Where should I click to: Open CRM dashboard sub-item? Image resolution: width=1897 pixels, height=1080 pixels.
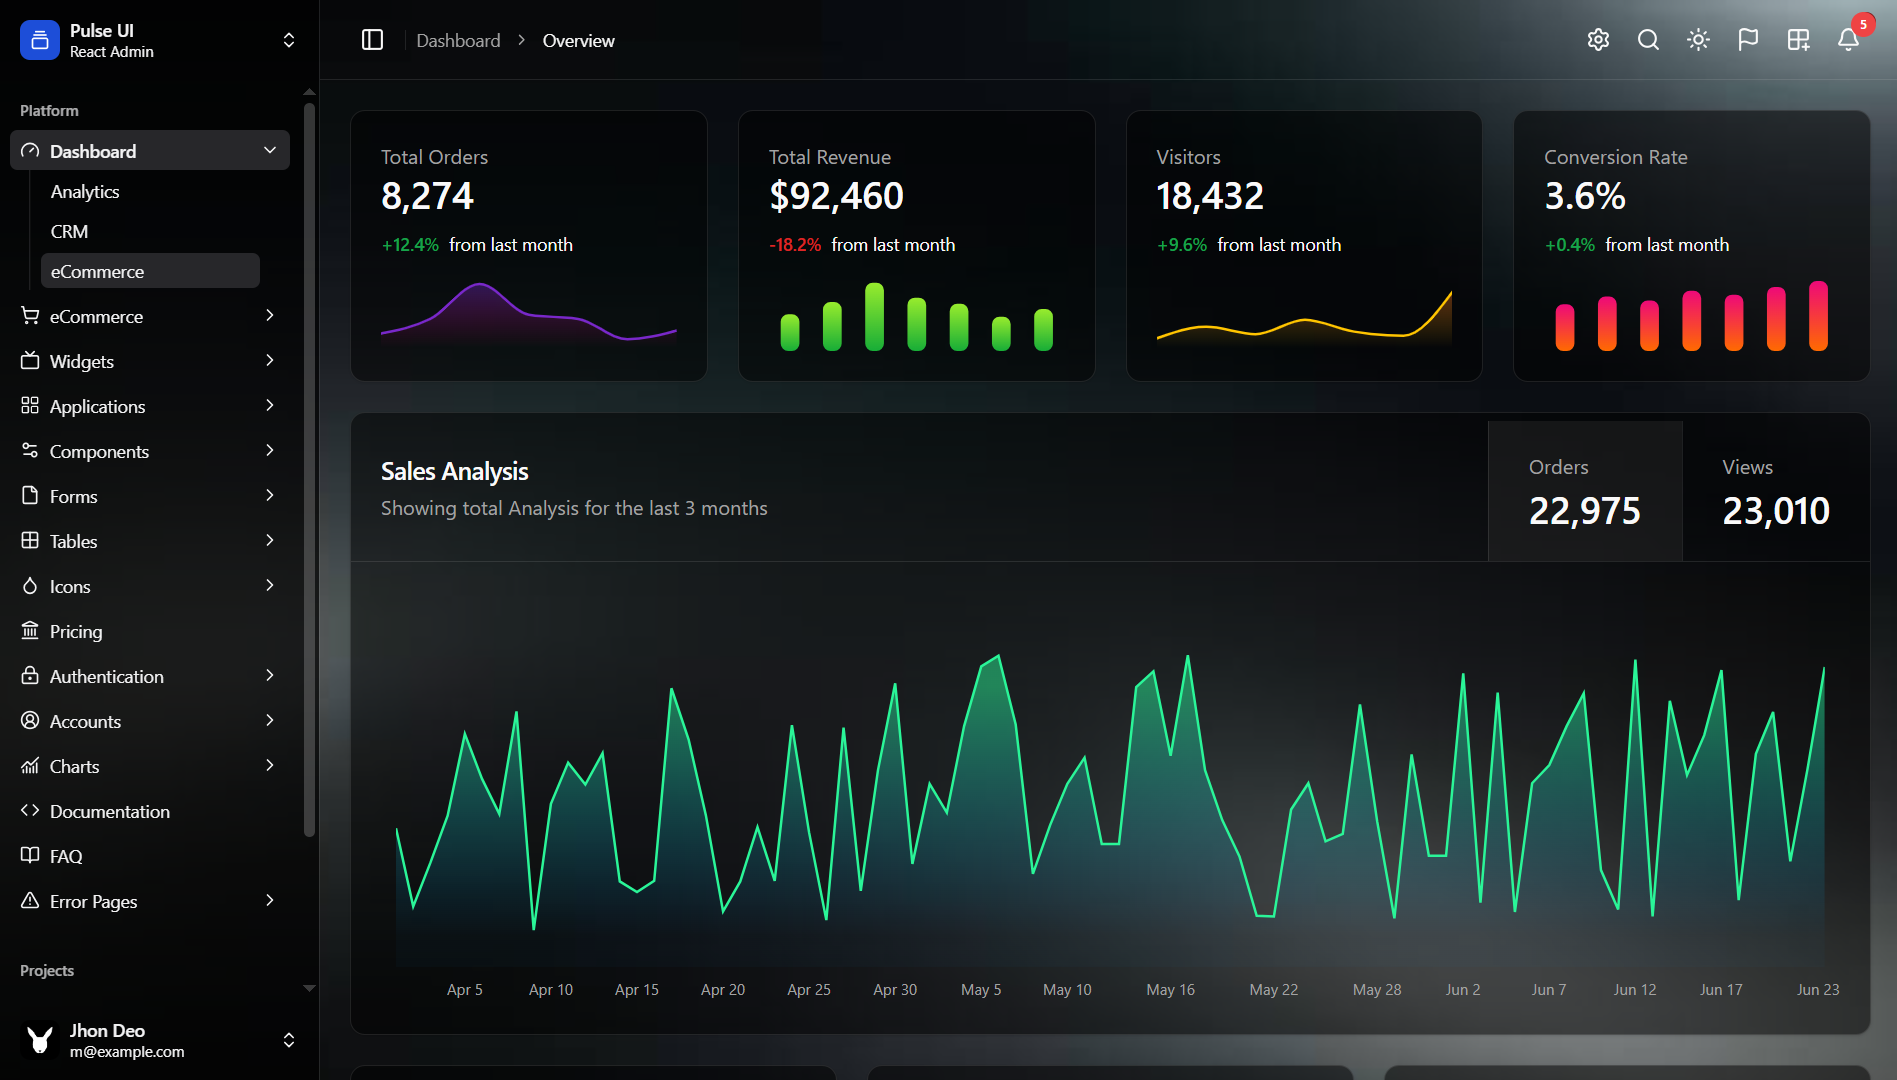tap(69, 231)
